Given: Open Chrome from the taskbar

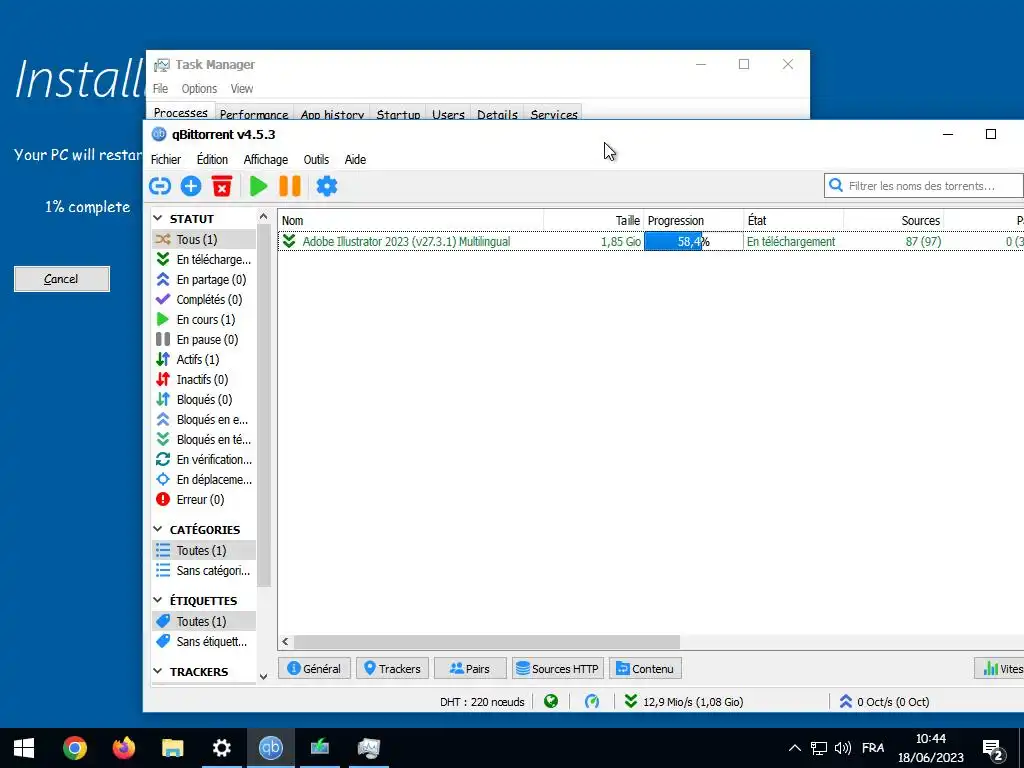Looking at the screenshot, I should click(x=74, y=748).
